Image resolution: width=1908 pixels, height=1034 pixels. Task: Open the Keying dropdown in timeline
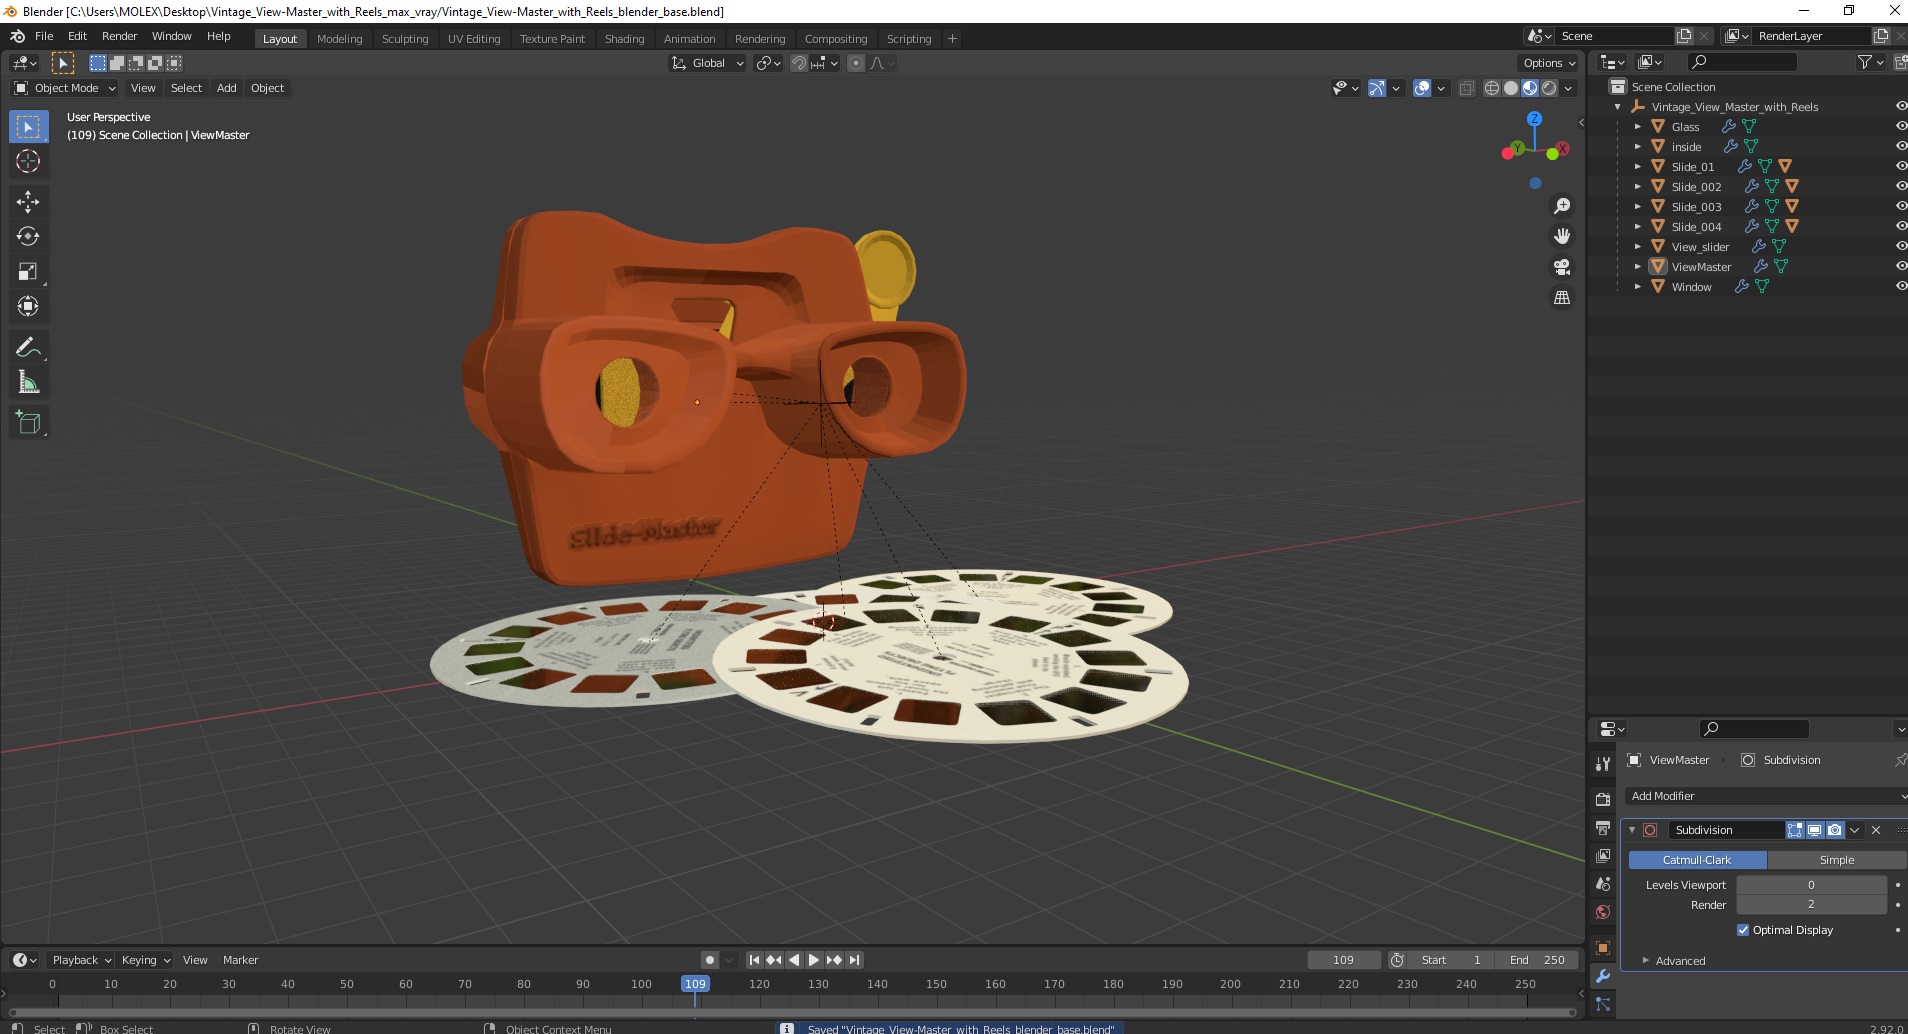pos(145,960)
